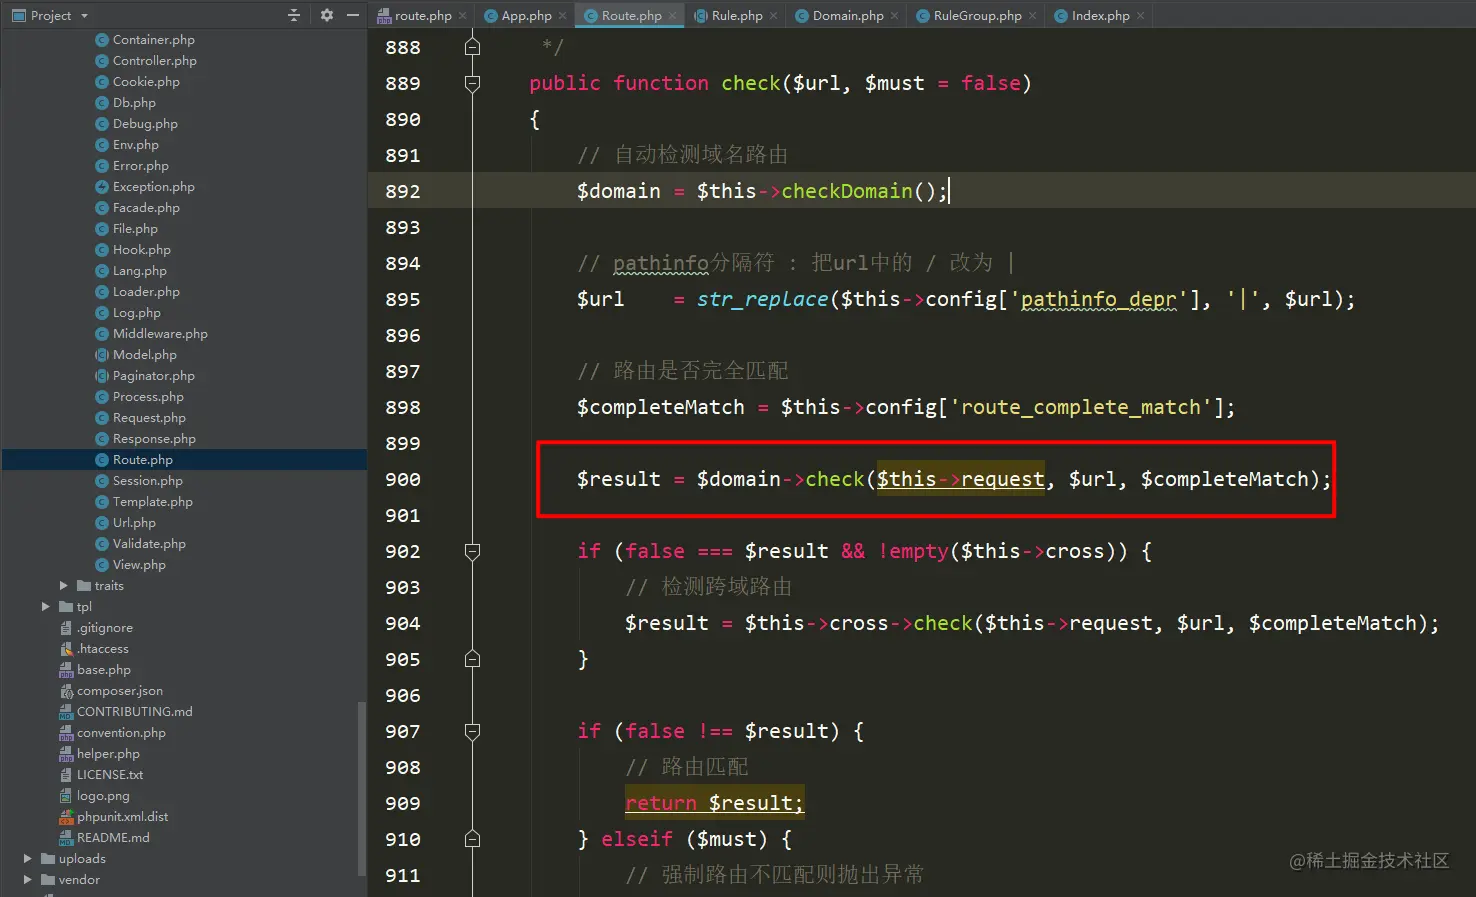The width and height of the screenshot is (1476, 897).
Task: Click the Hook.php class icon
Action: (x=102, y=250)
